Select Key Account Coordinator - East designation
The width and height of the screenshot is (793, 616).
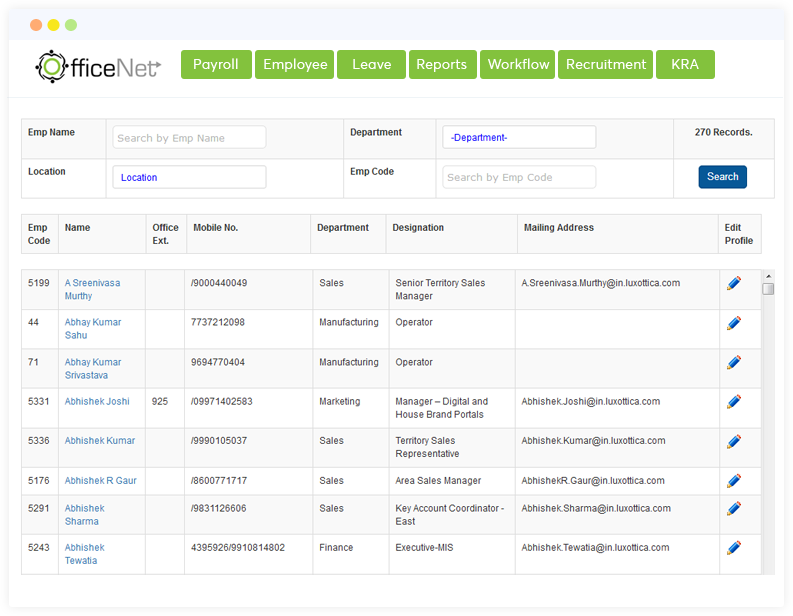pos(450,515)
